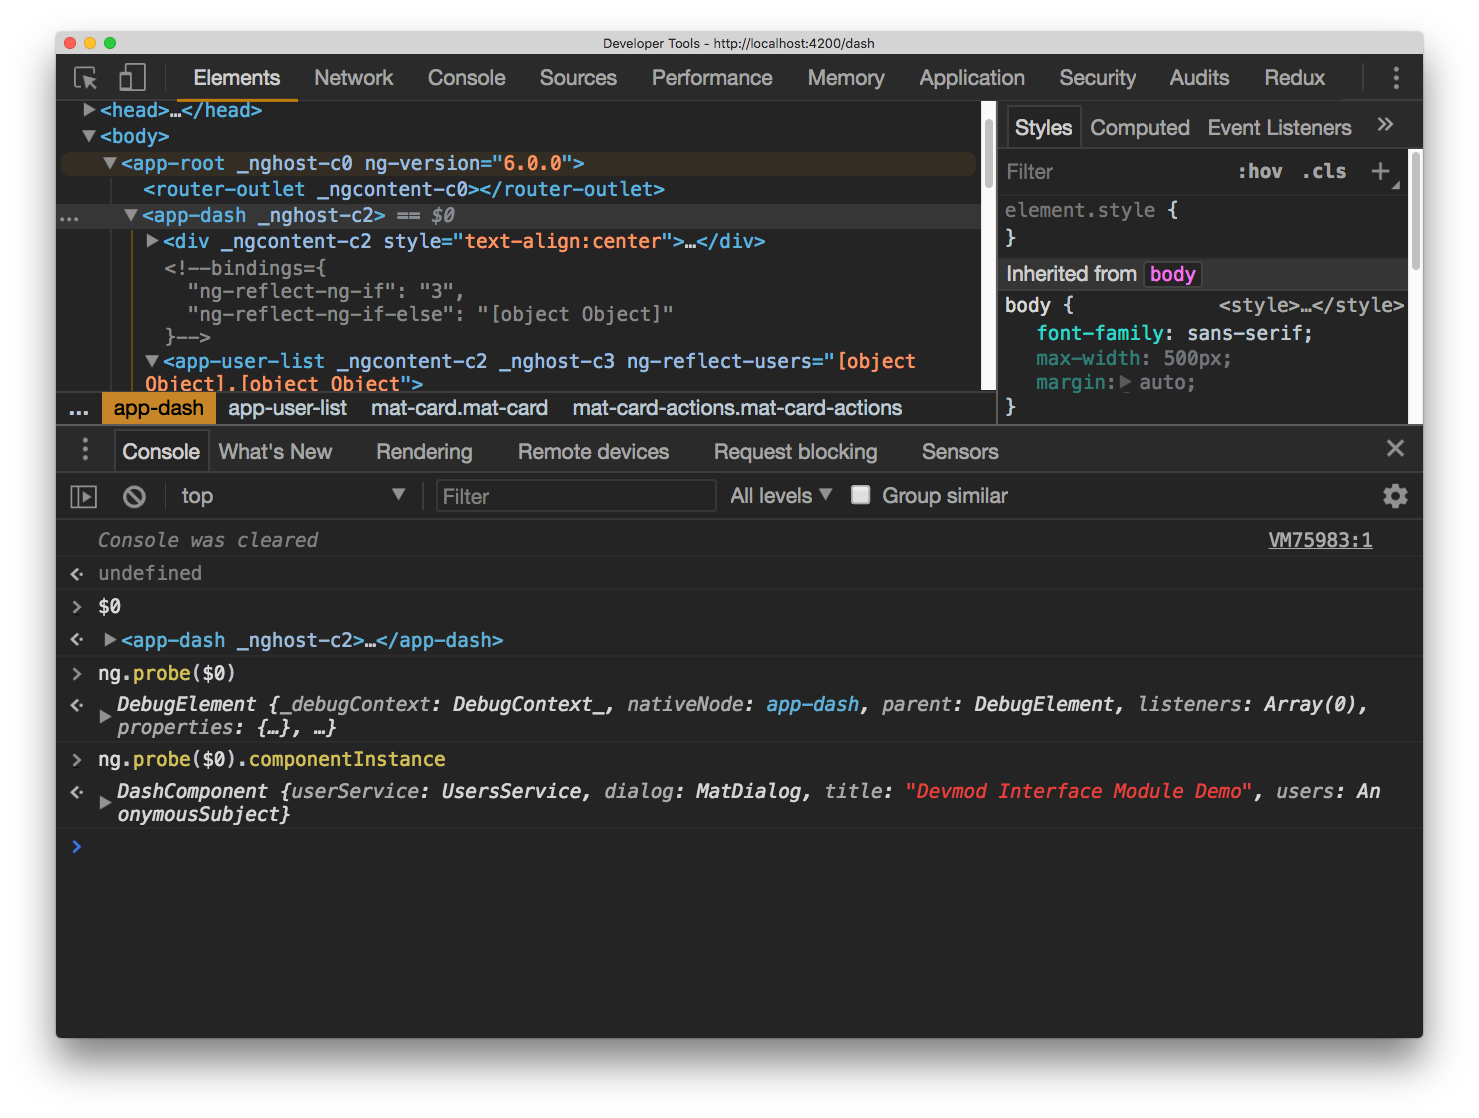Add new style rule plus icon
The height and width of the screenshot is (1118, 1479).
point(1380,172)
